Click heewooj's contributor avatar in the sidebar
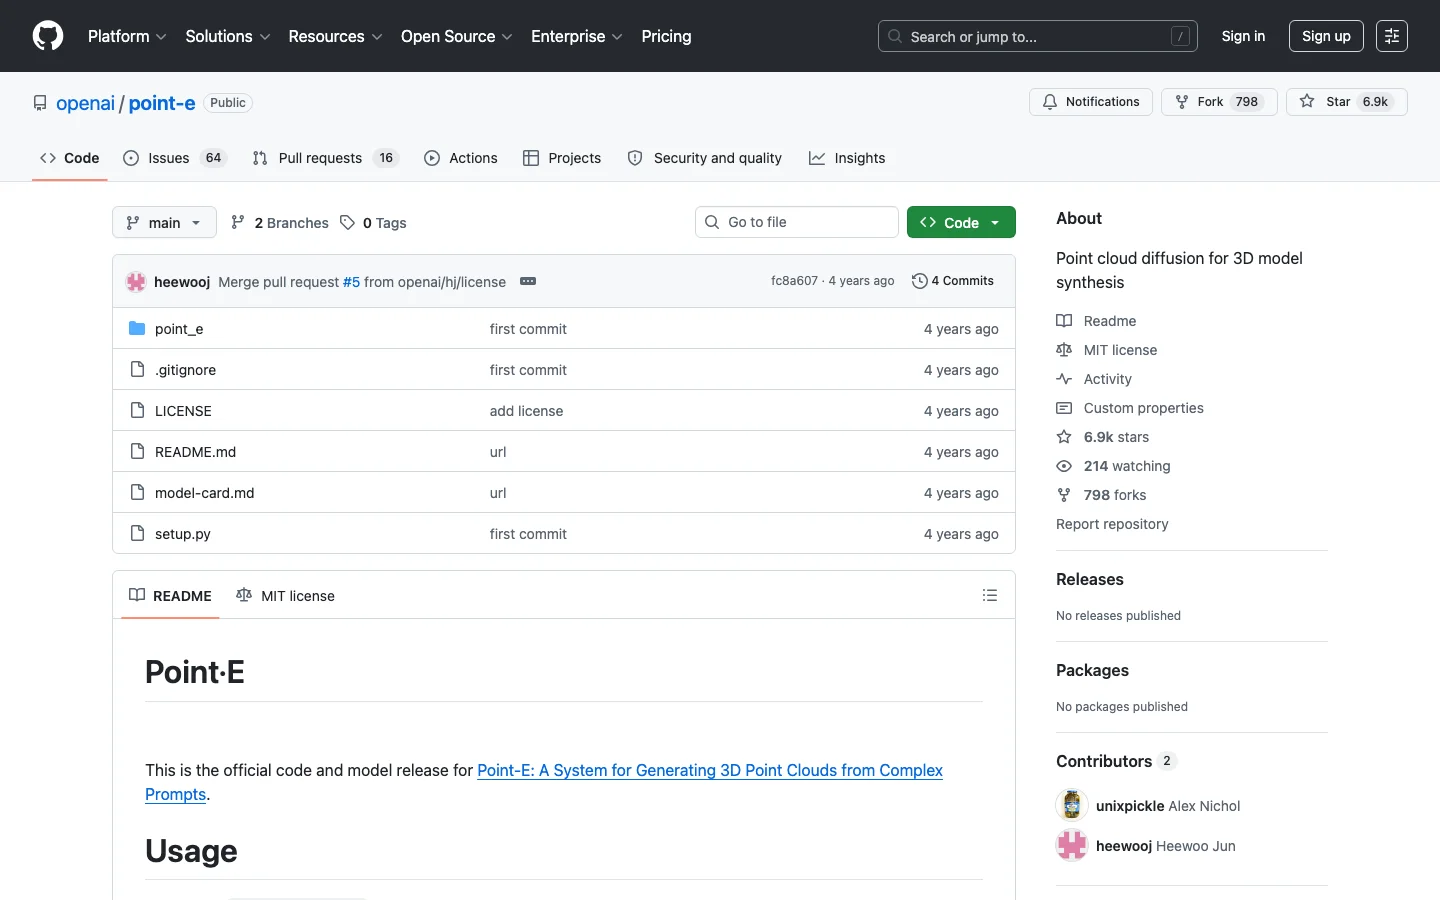The height and width of the screenshot is (900, 1440). pos(1072,845)
